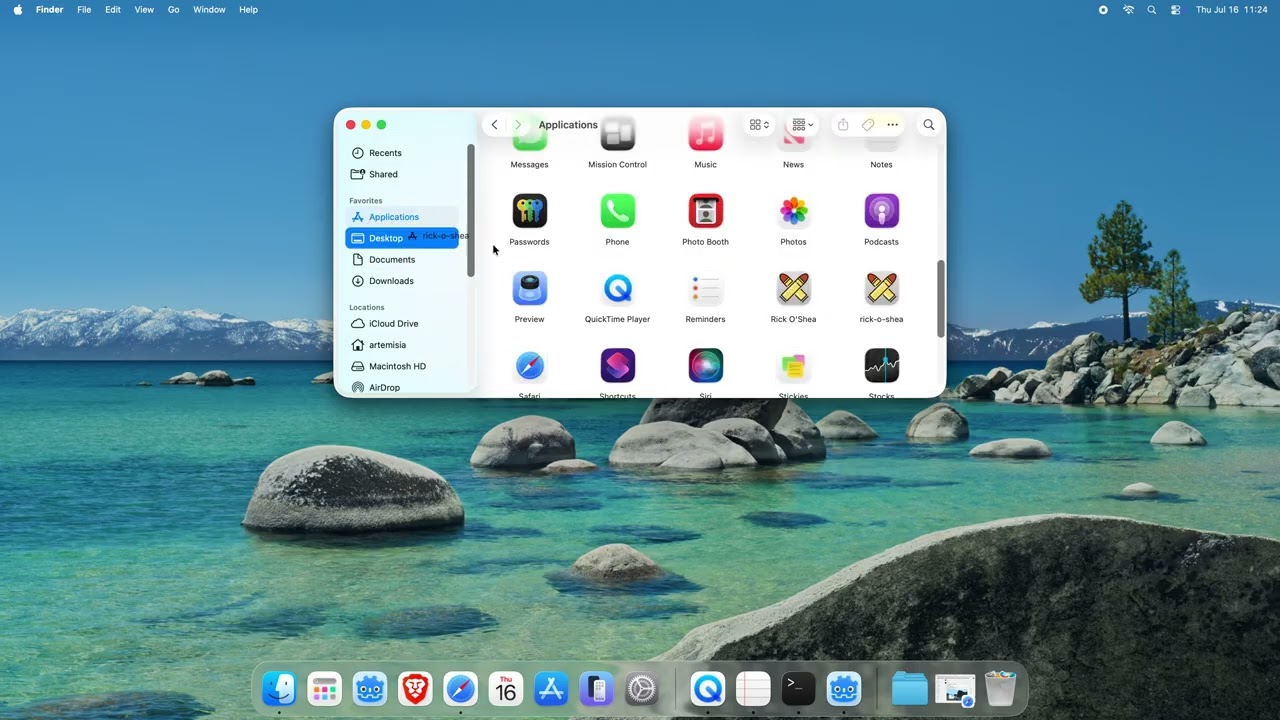Image resolution: width=1280 pixels, height=720 pixels.
Task: Open Safari from the Dock
Action: [460, 689]
